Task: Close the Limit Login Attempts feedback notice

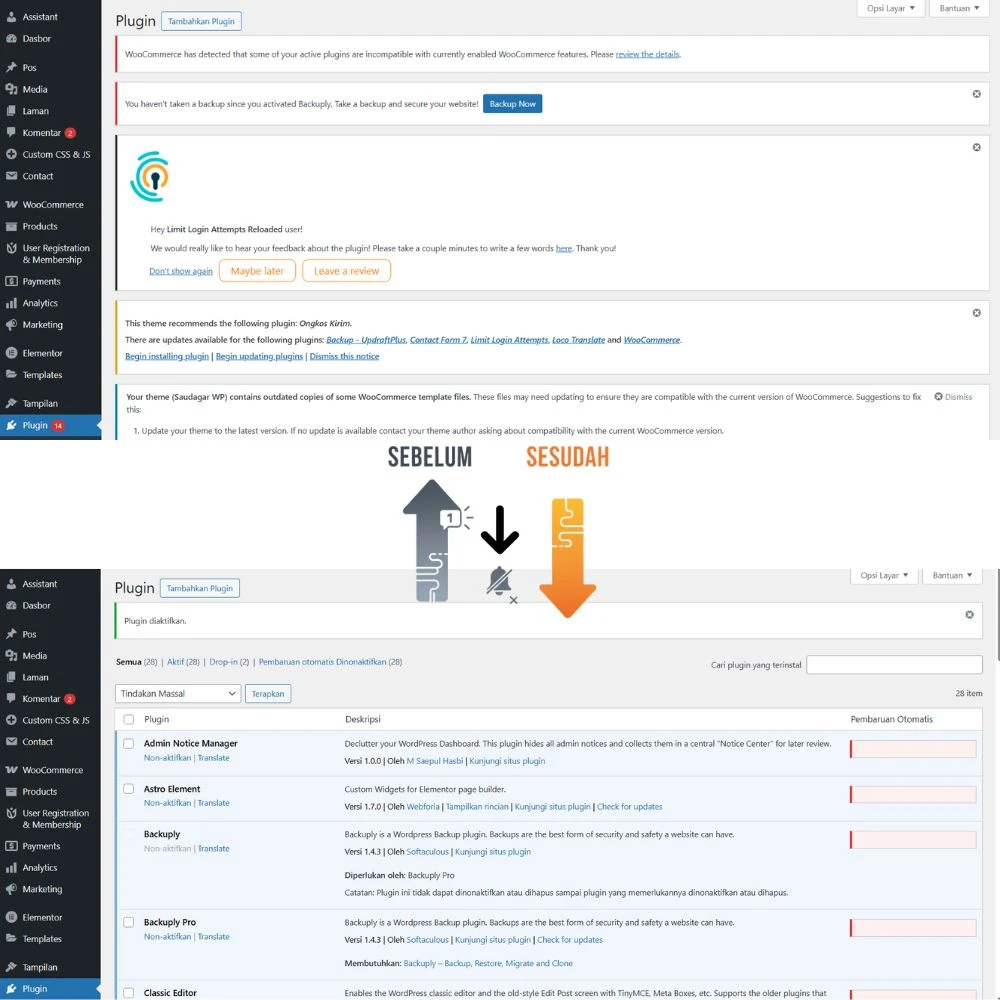Action: point(976,147)
